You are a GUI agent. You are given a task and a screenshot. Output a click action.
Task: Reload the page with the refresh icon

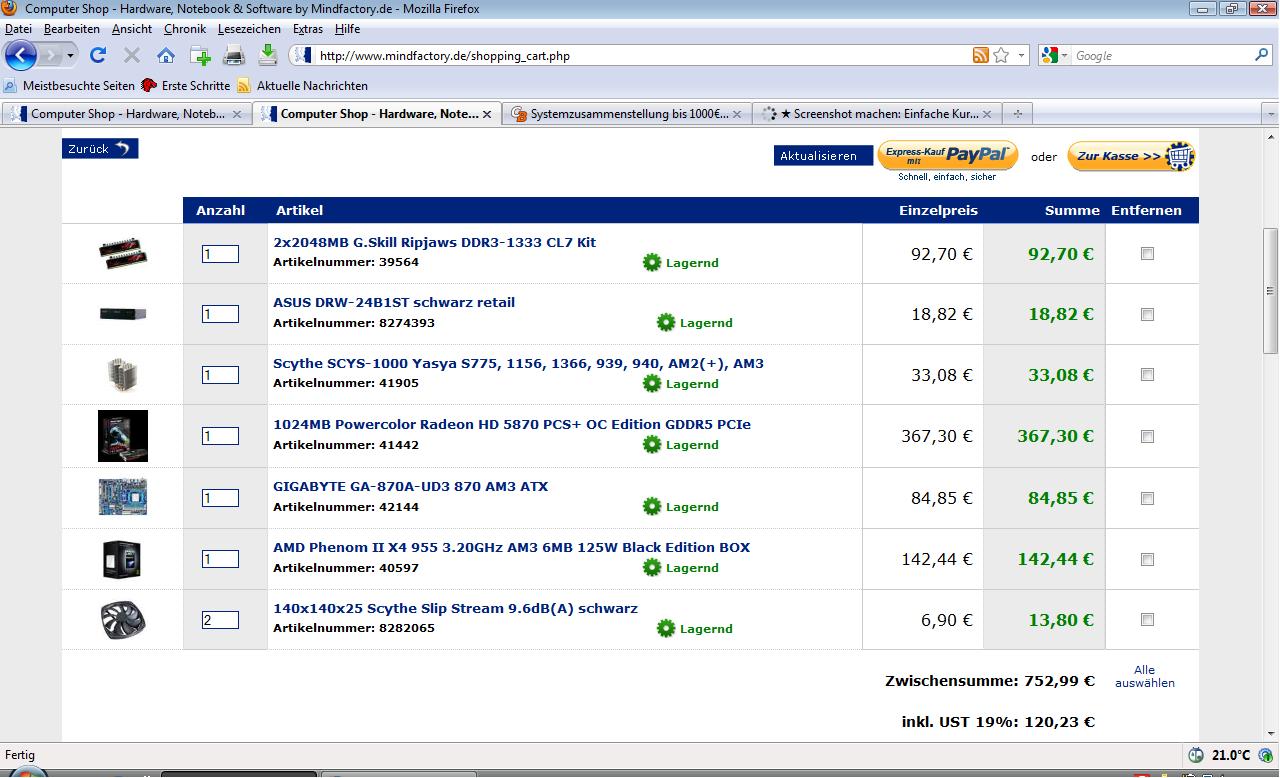click(x=98, y=55)
